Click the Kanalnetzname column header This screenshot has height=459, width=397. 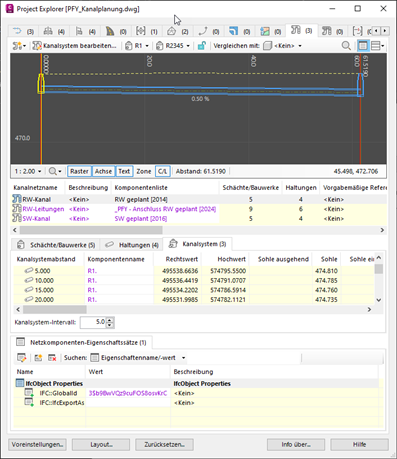(x=38, y=188)
